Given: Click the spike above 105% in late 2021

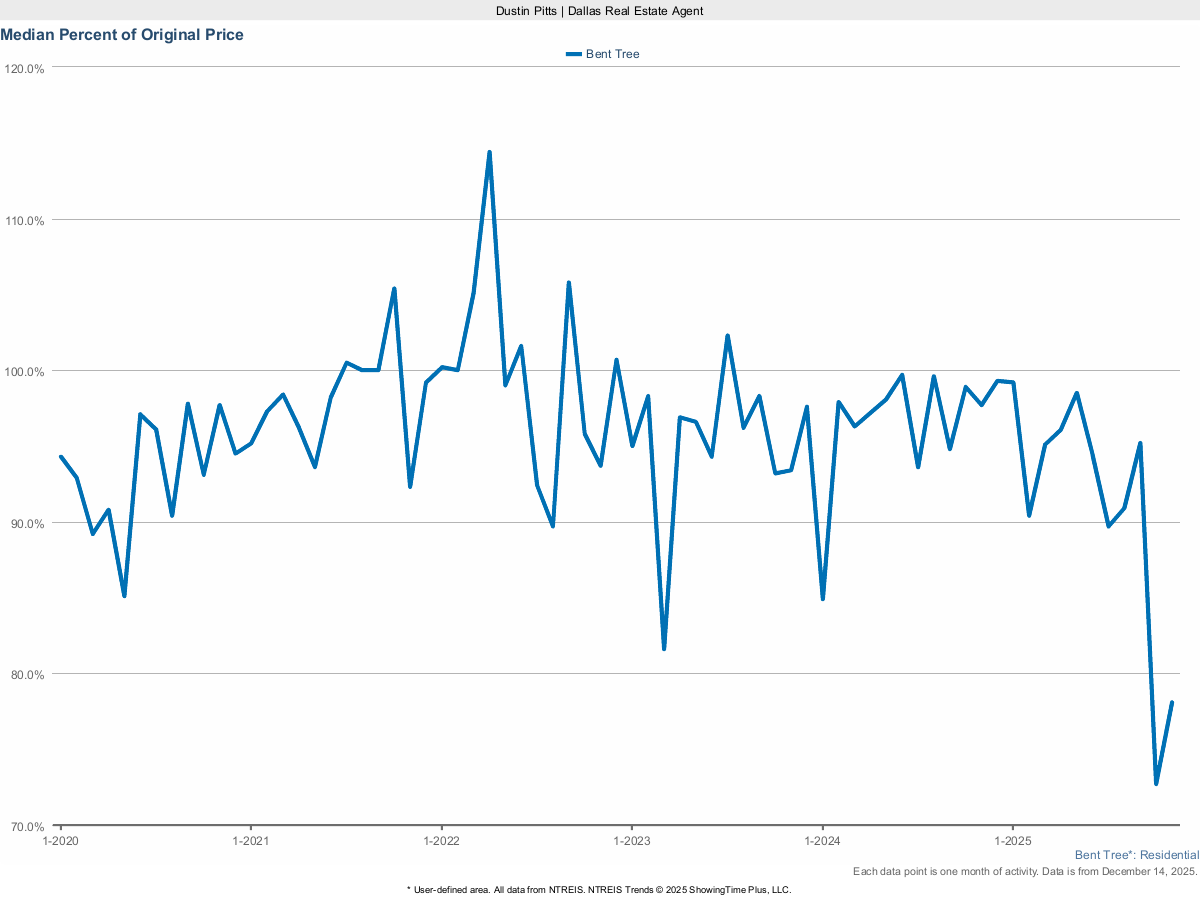Looking at the screenshot, I should click(393, 288).
